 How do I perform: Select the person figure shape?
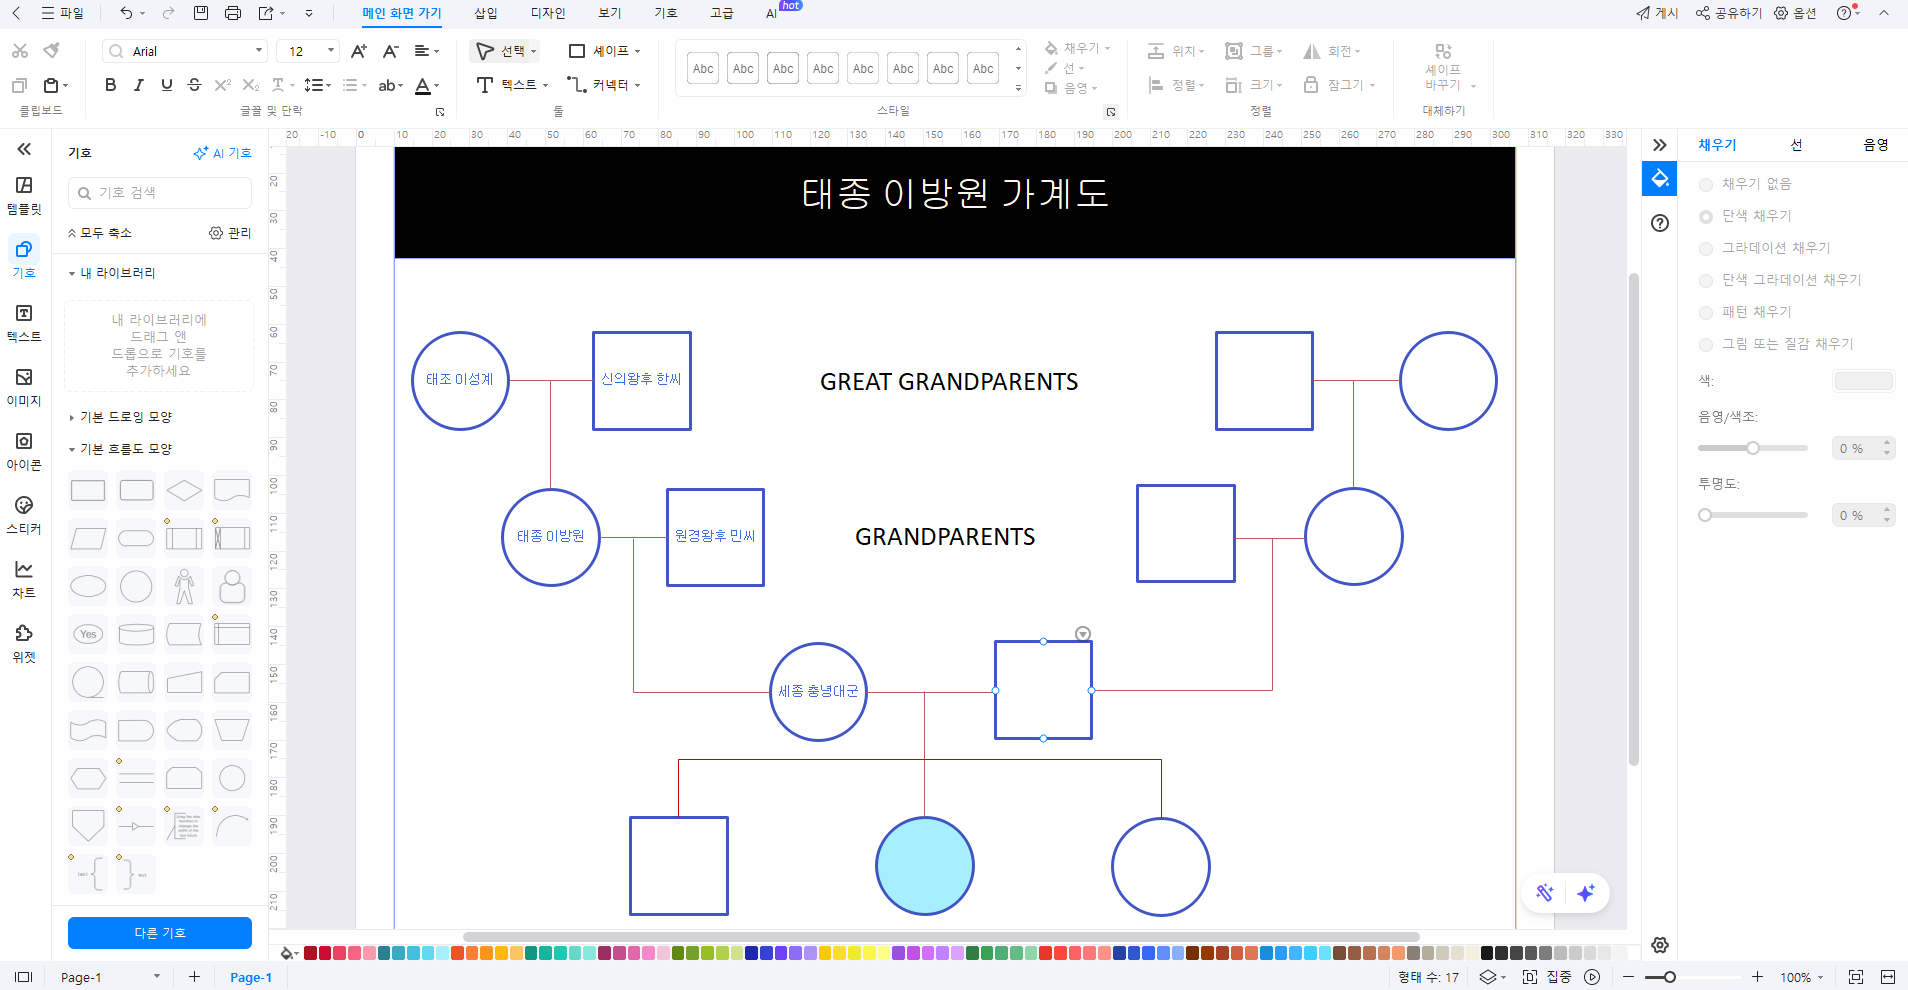tap(184, 586)
